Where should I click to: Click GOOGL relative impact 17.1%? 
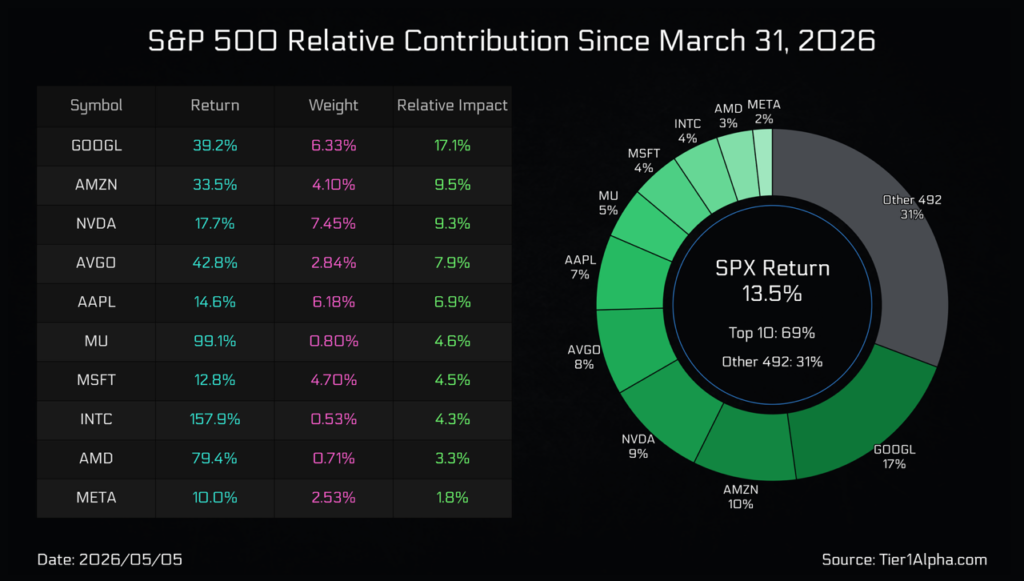(452, 146)
